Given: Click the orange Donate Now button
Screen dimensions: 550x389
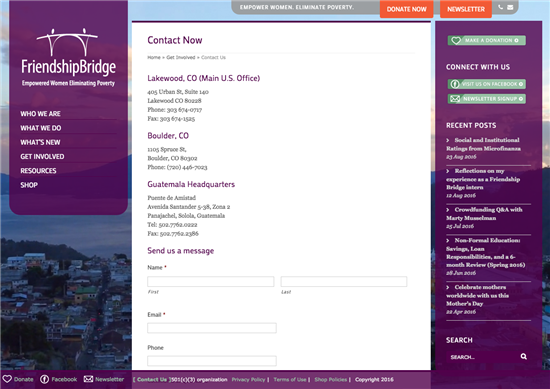Looking at the screenshot, I should point(407,9).
